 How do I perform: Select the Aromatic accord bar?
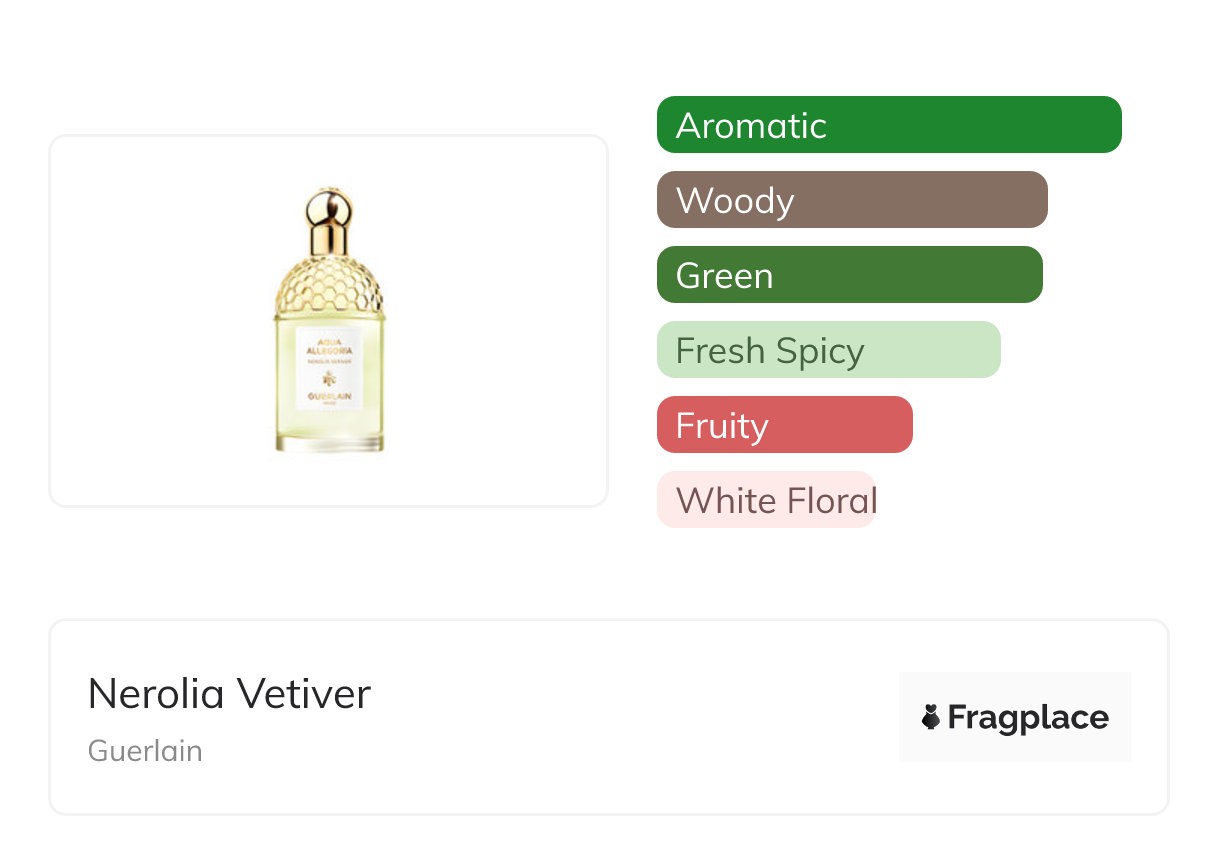pyautogui.click(x=888, y=125)
